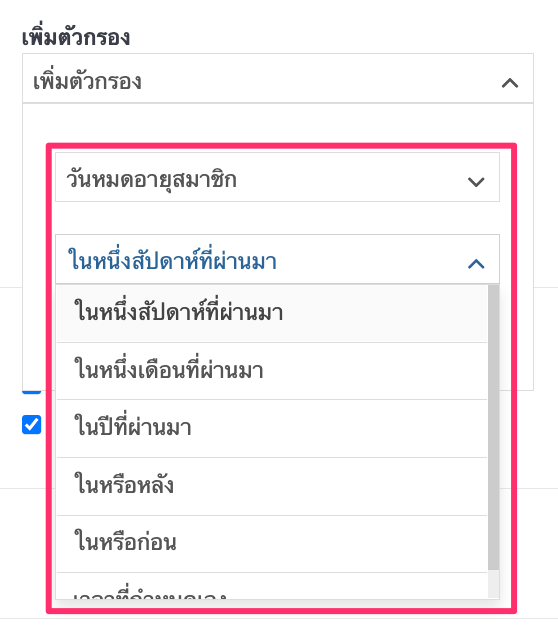Click the วันหมดอายุสมาชิก label text
This screenshot has height=636, width=558.
click(151, 180)
